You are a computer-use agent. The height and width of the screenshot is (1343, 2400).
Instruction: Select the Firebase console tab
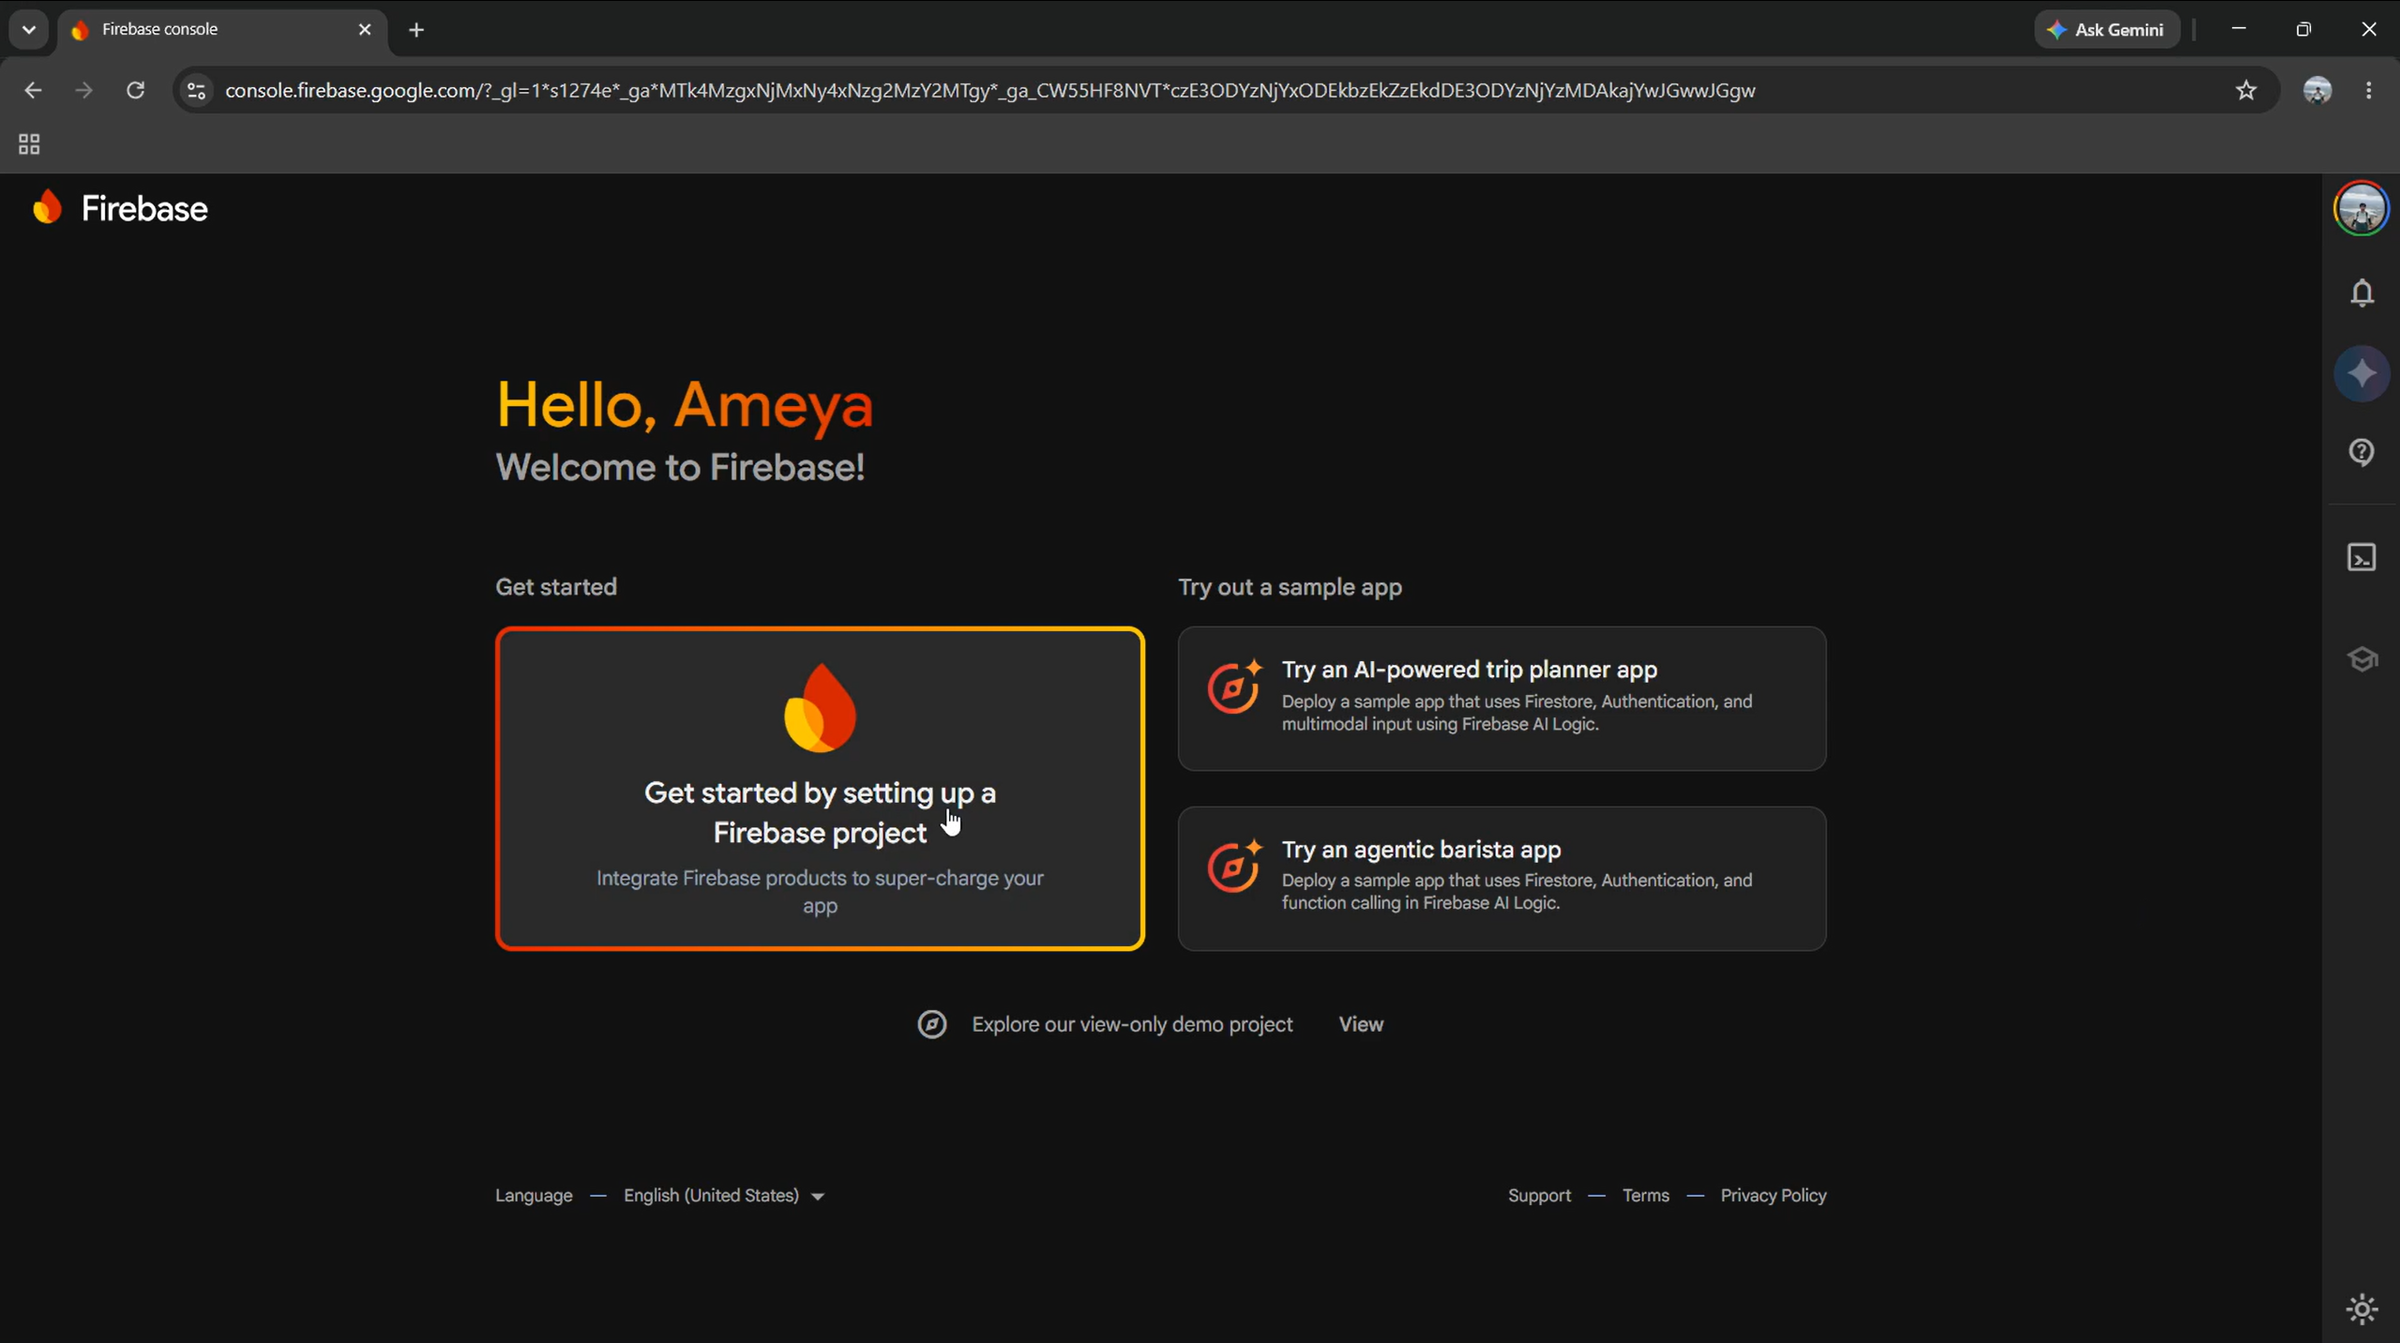pos(222,30)
